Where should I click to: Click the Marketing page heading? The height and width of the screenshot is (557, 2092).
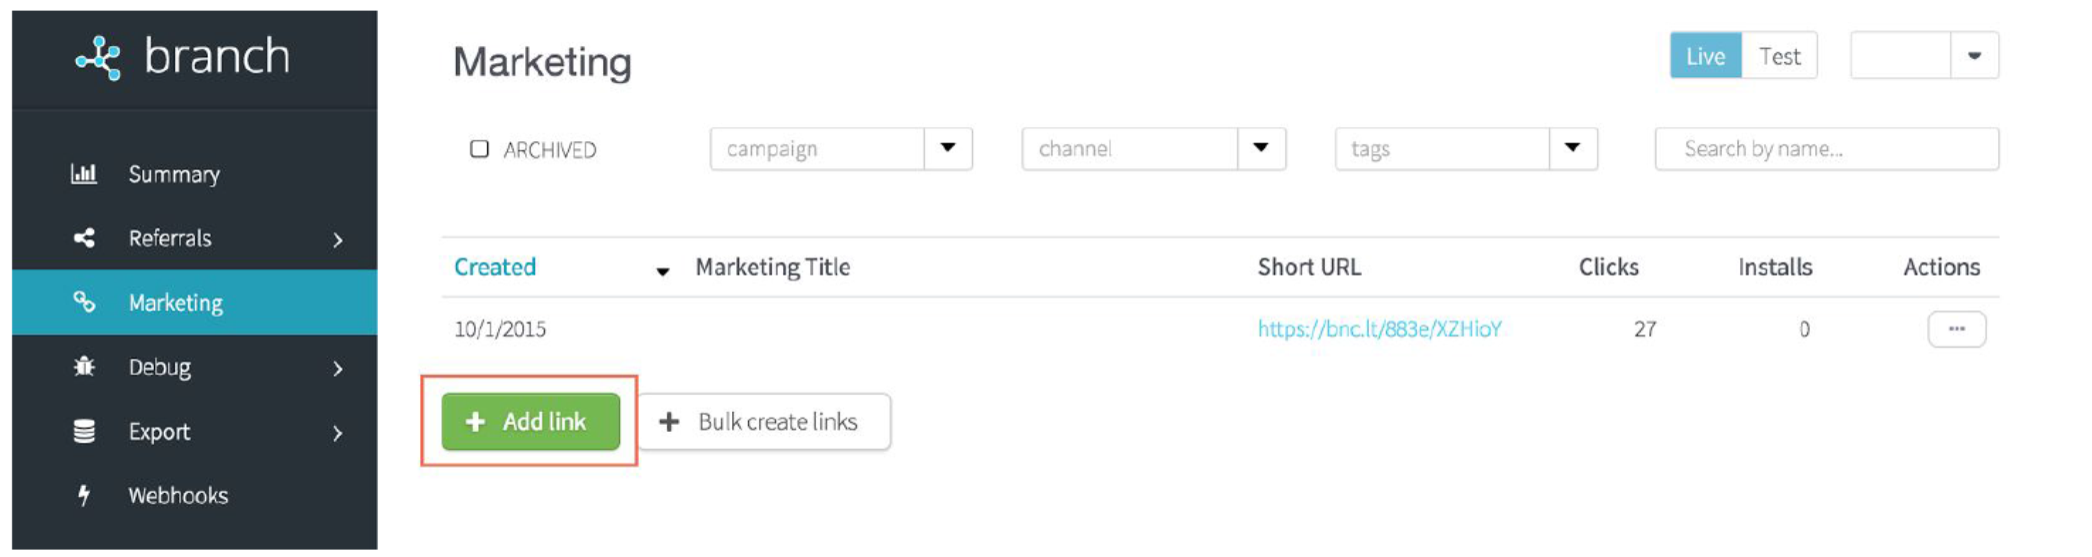[x=542, y=62]
